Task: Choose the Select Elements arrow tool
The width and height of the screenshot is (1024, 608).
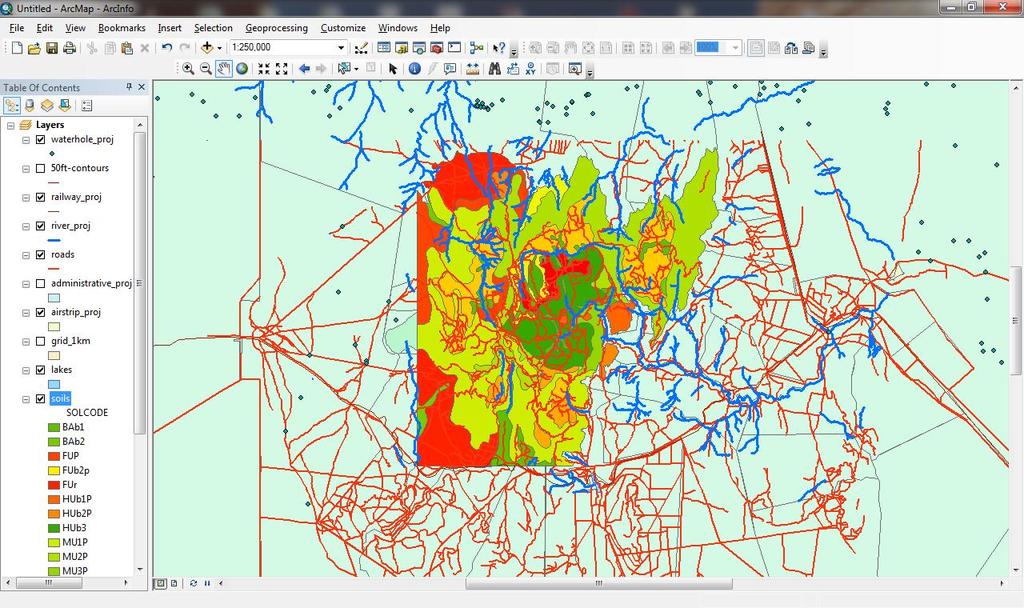Action: click(x=392, y=69)
